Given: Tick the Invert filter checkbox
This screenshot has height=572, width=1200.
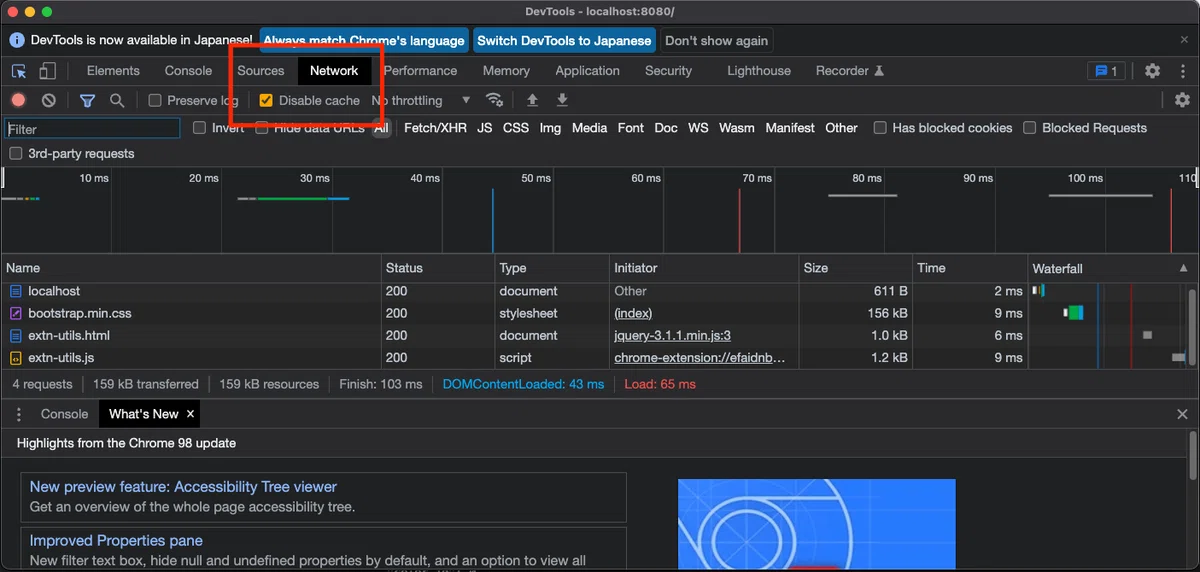Looking at the screenshot, I should pyautogui.click(x=200, y=128).
